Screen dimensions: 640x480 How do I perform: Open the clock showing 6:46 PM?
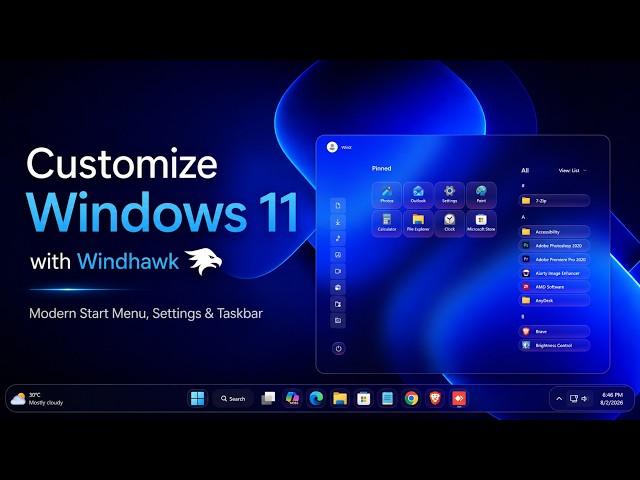point(611,399)
